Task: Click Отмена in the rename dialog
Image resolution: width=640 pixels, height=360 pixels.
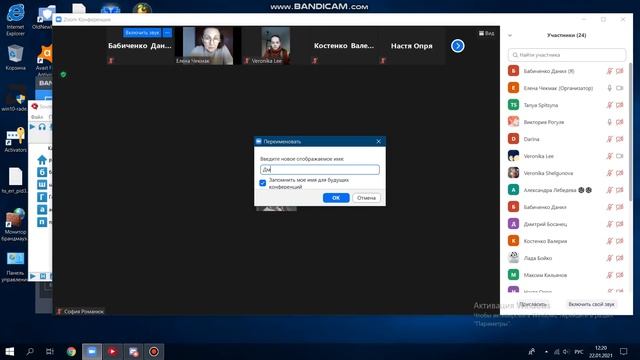Action: [366, 198]
